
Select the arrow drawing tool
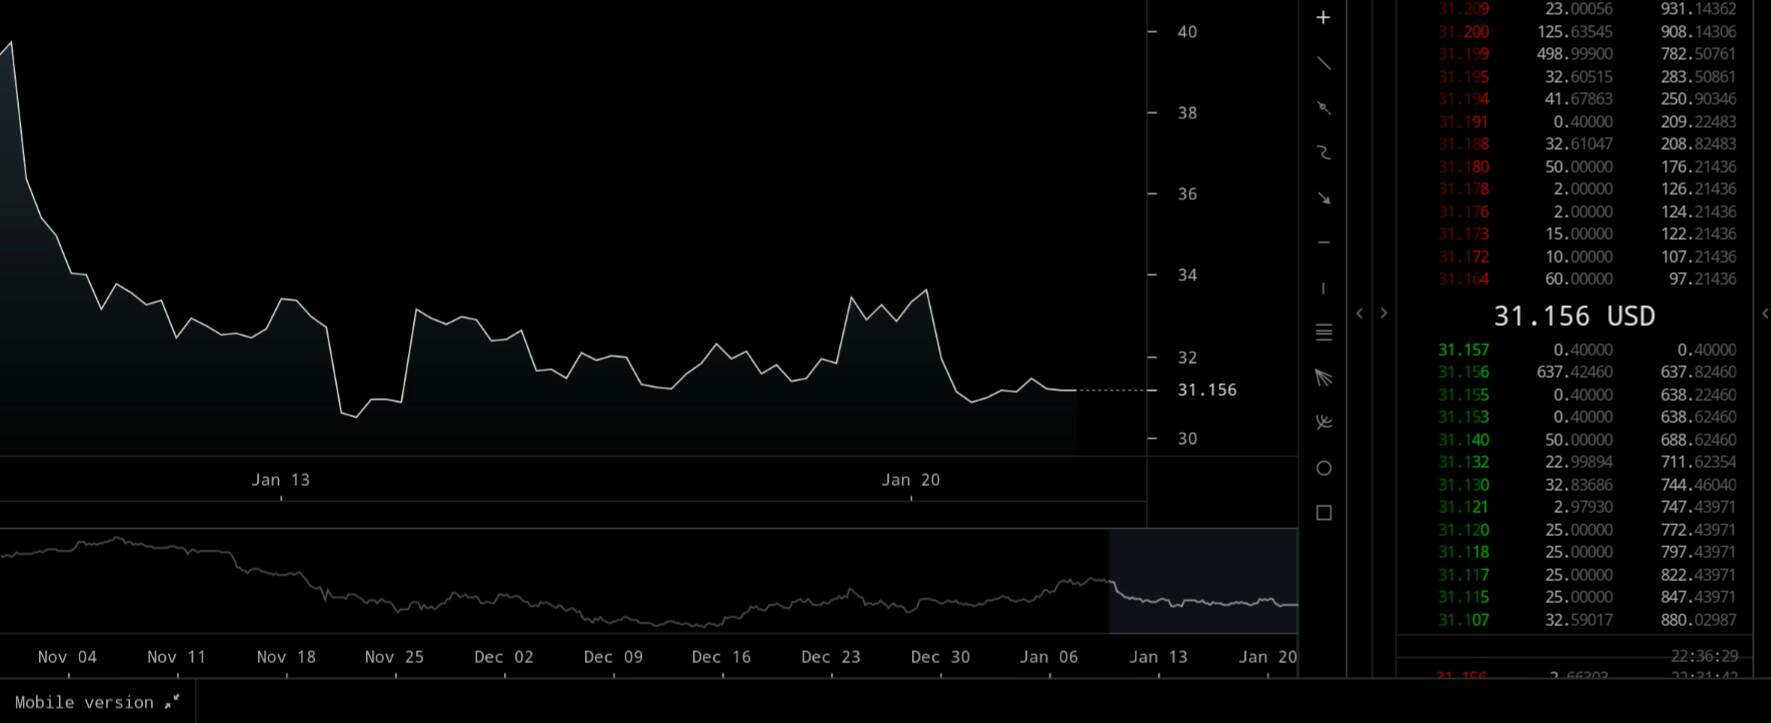coord(1323,198)
